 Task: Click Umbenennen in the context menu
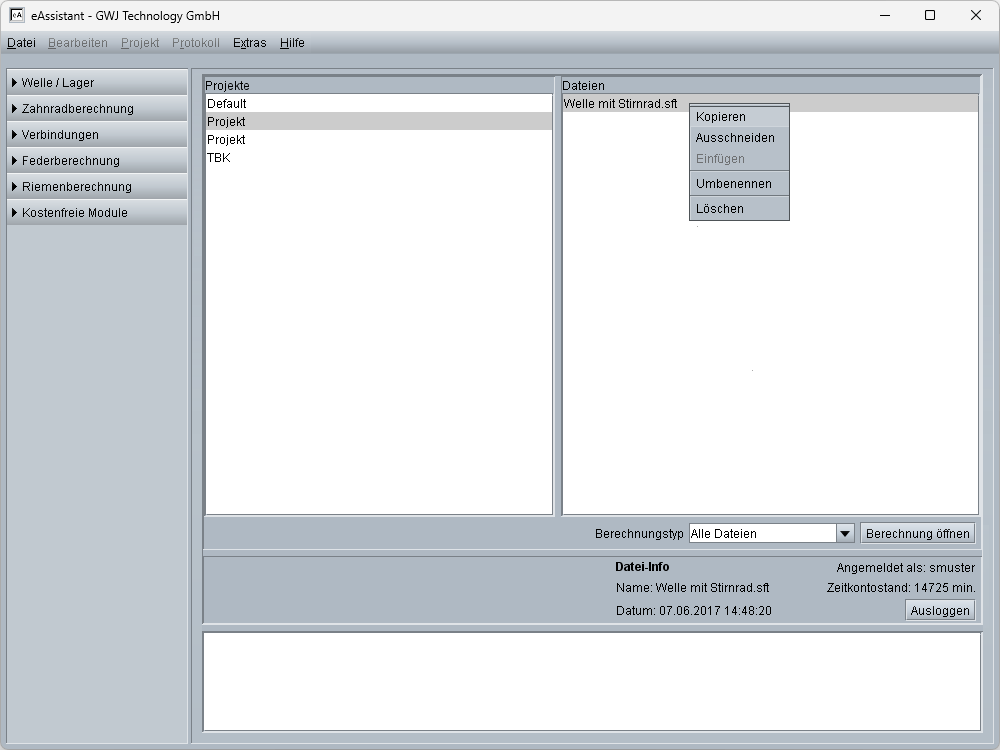(x=734, y=184)
